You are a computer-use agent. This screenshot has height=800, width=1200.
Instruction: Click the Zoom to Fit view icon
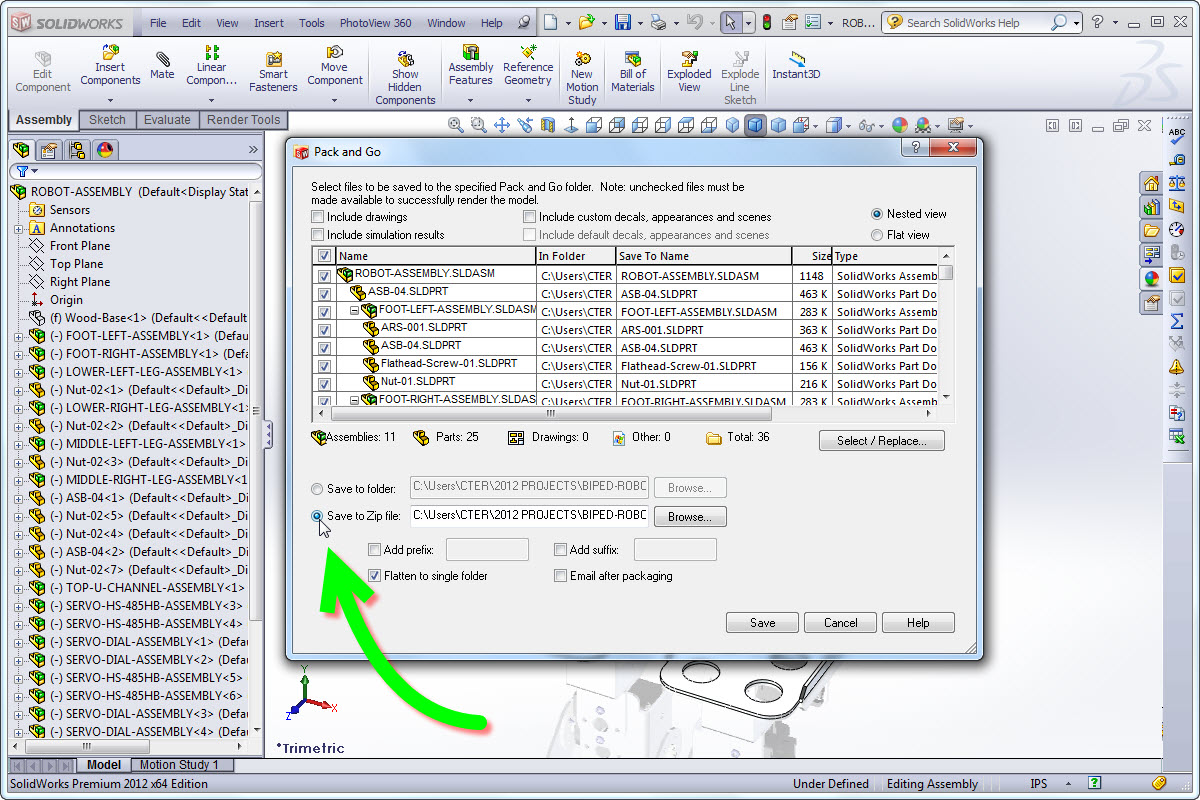pos(456,125)
